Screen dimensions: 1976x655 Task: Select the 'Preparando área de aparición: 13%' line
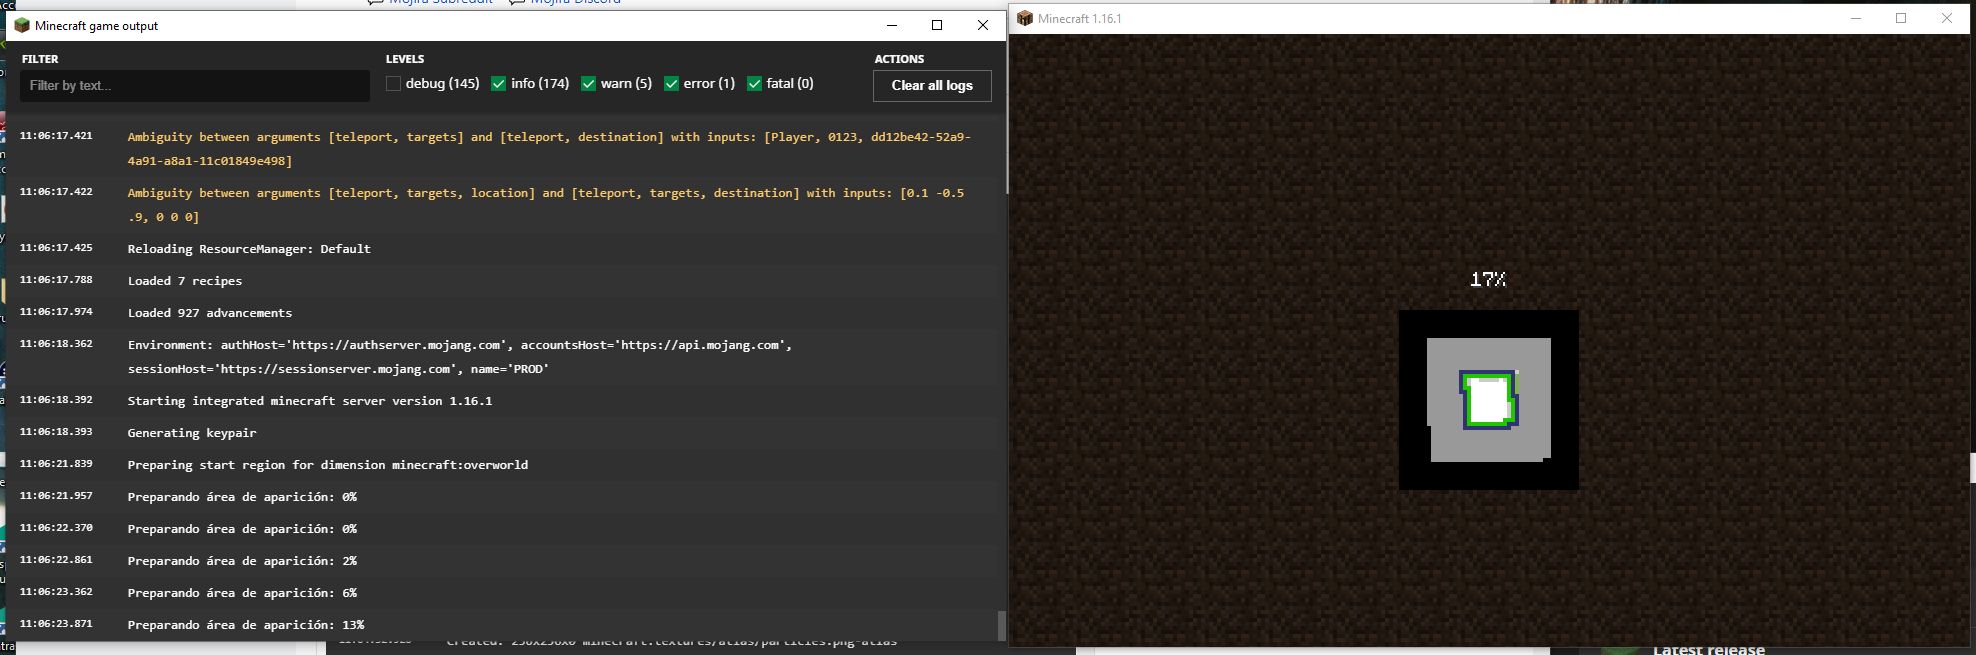[246, 625]
